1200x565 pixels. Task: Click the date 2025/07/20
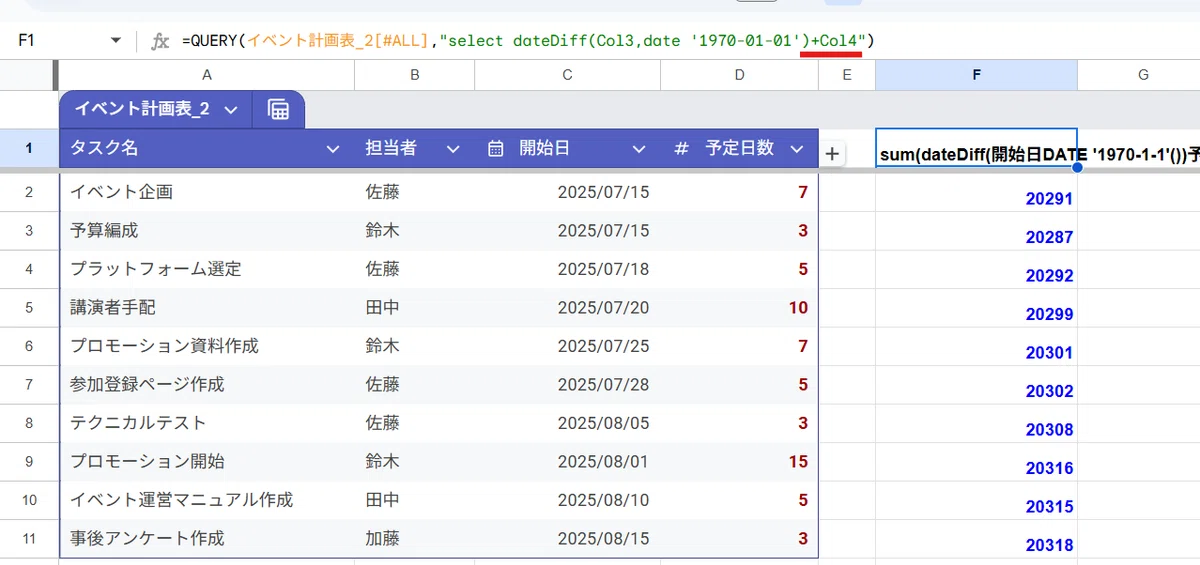click(x=603, y=307)
